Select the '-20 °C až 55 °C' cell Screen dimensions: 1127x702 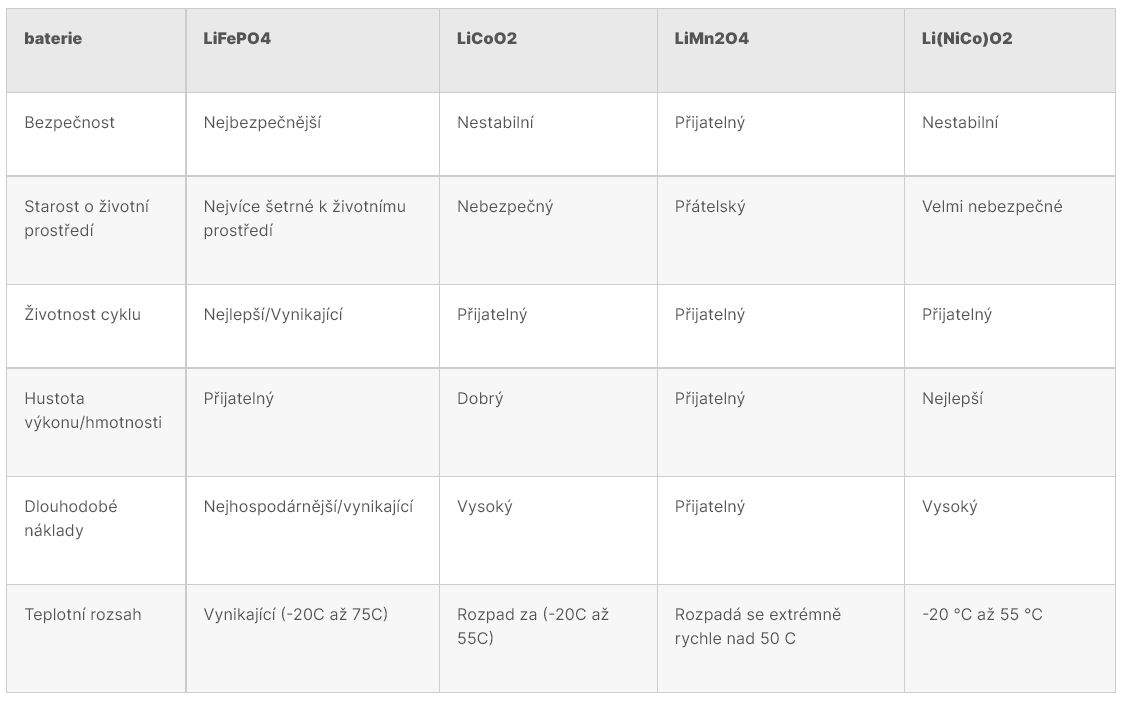tap(982, 614)
